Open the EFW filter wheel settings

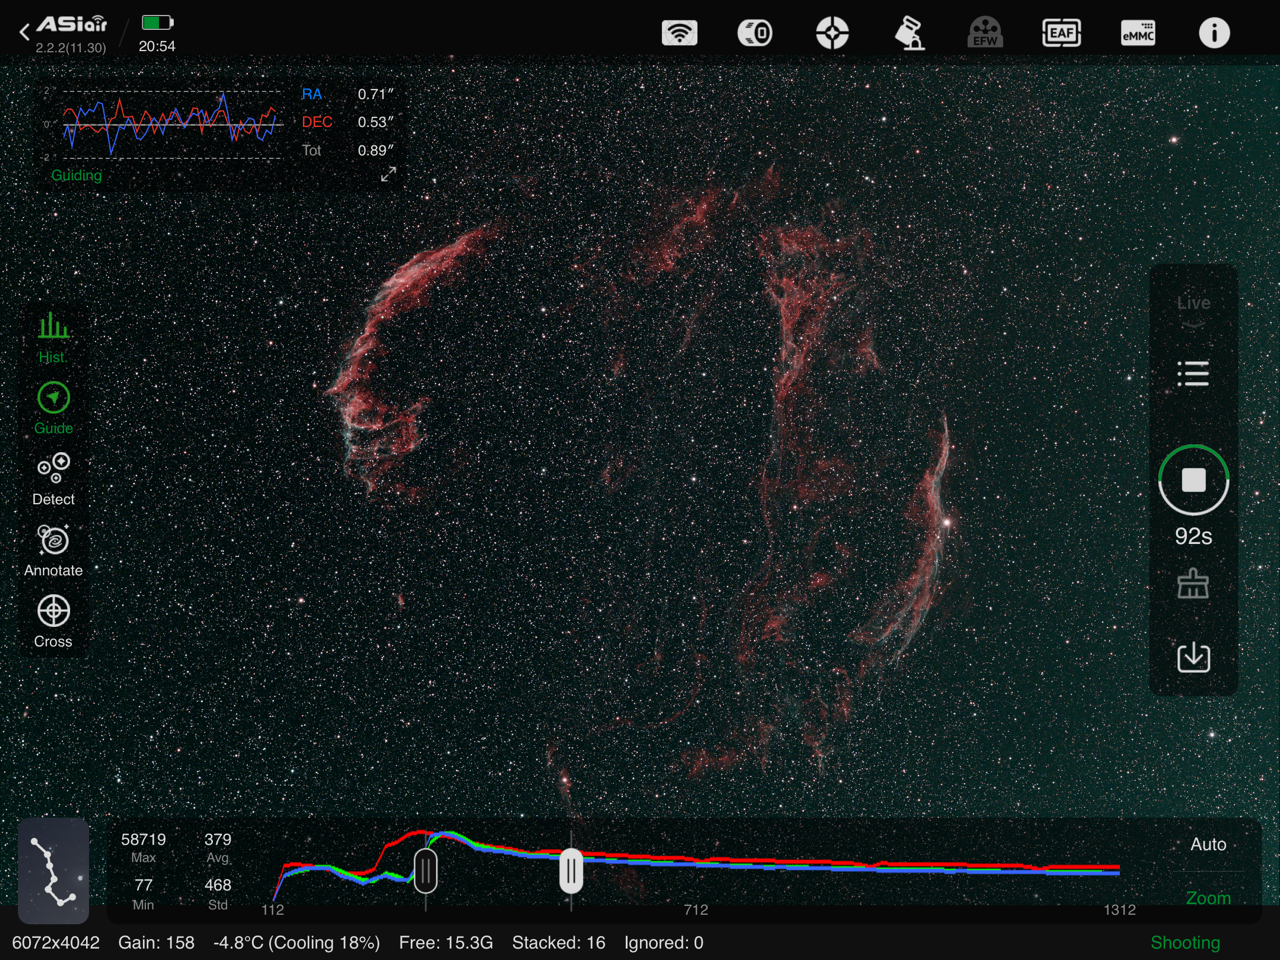pos(985,33)
